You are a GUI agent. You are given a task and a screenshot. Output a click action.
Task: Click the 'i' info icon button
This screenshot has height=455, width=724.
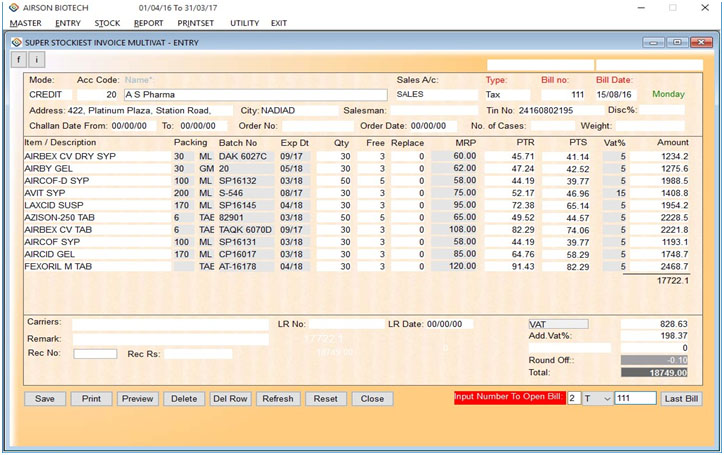click(x=35, y=60)
